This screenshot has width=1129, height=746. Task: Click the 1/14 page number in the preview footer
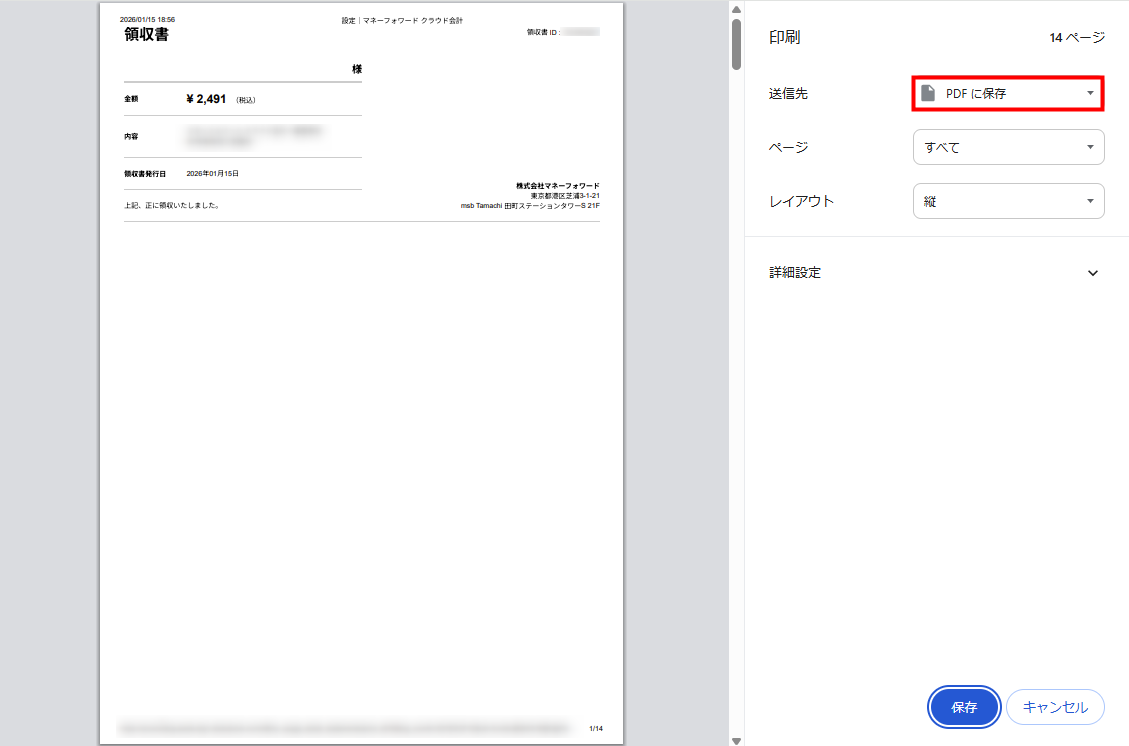(x=596, y=728)
